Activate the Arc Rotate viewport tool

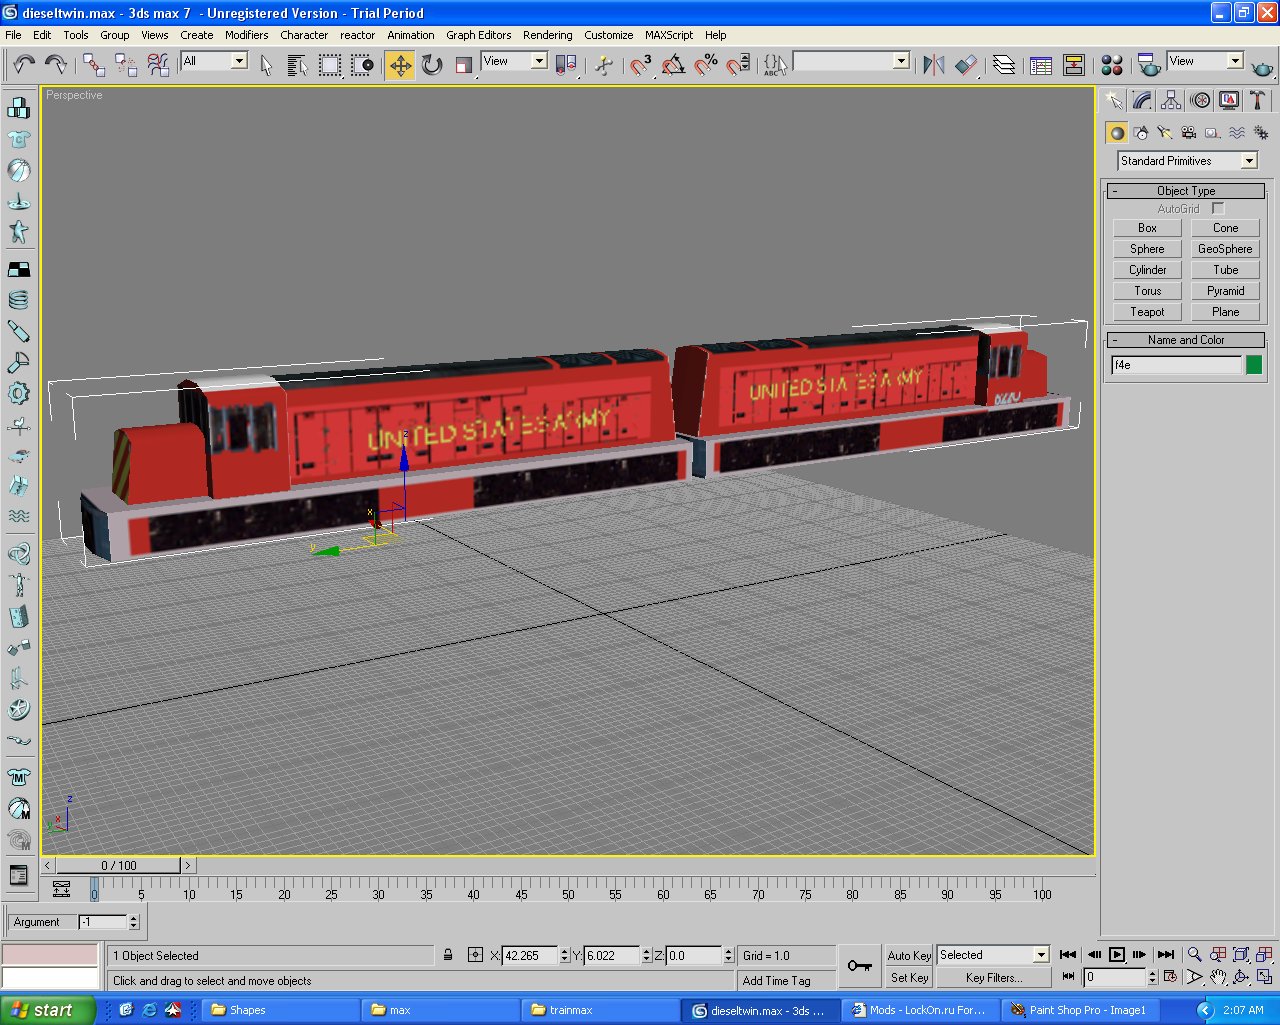pyautogui.click(x=1241, y=977)
